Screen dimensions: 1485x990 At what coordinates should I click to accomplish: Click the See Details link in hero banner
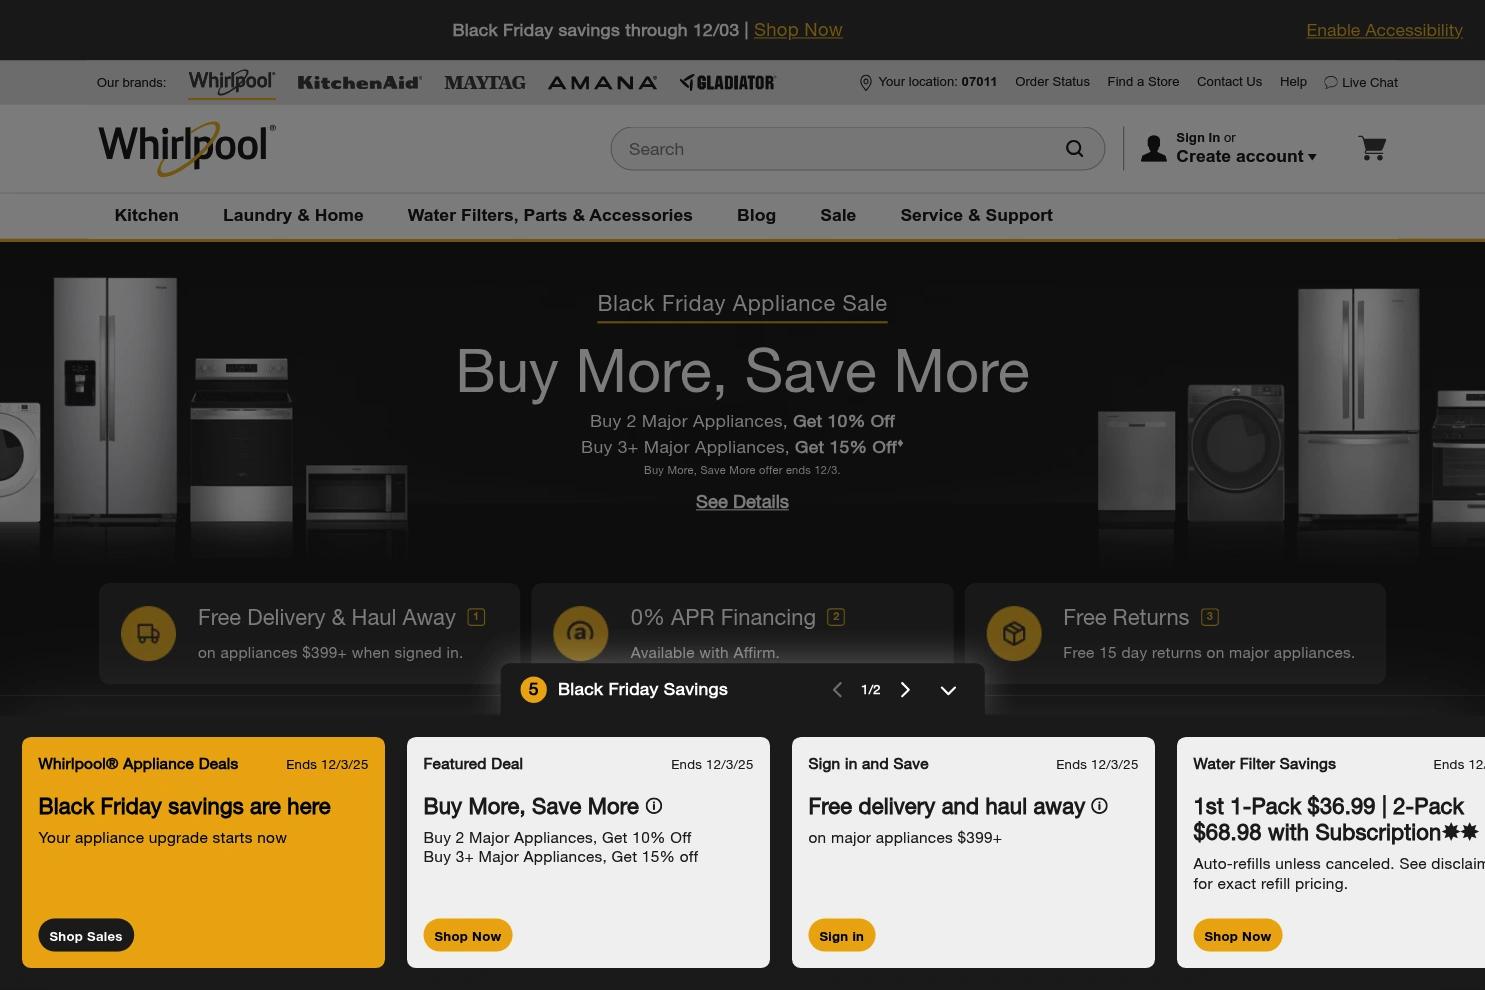click(742, 502)
